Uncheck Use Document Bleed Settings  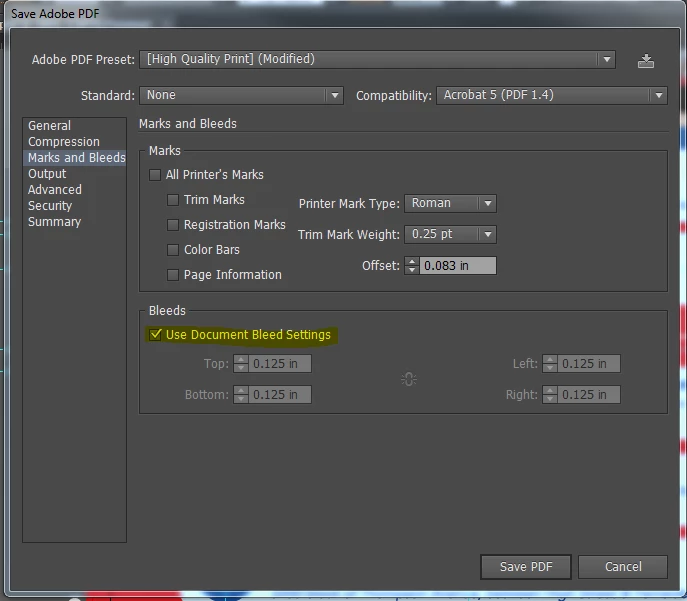[155, 335]
